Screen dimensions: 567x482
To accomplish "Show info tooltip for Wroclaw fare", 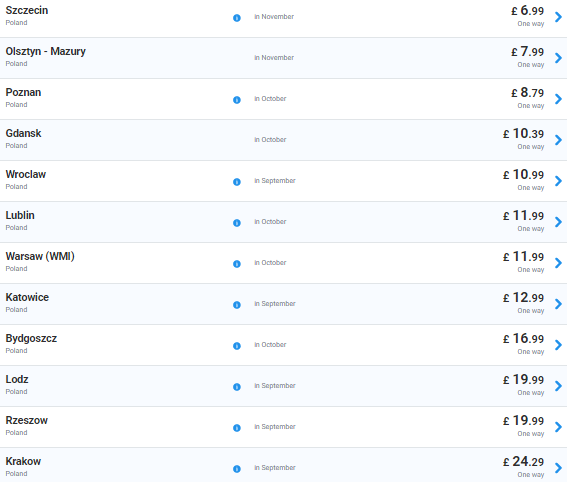I will (237, 182).
